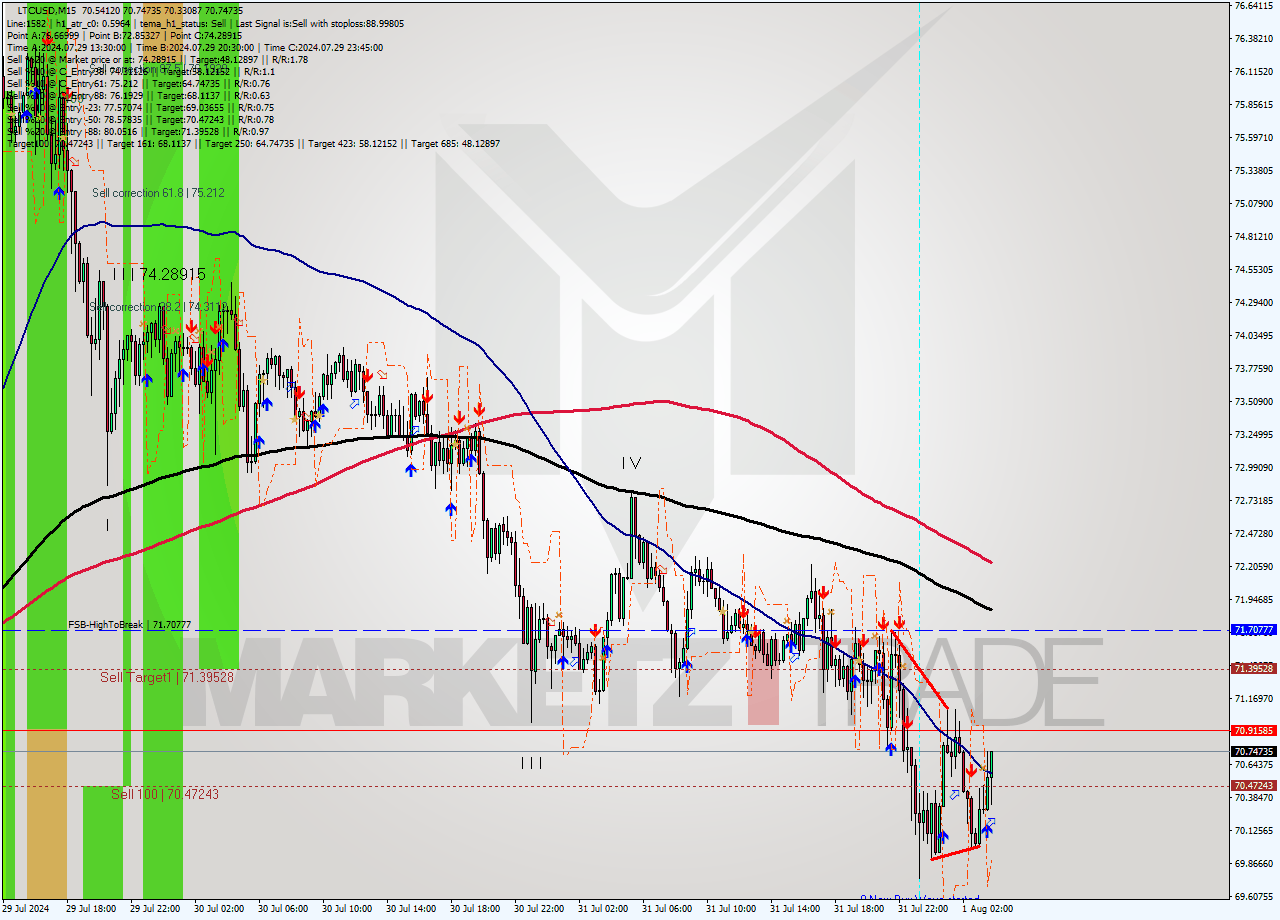Click the '29 Jul 18:00' time label
The height and width of the screenshot is (920, 1280).
[x=91, y=909]
